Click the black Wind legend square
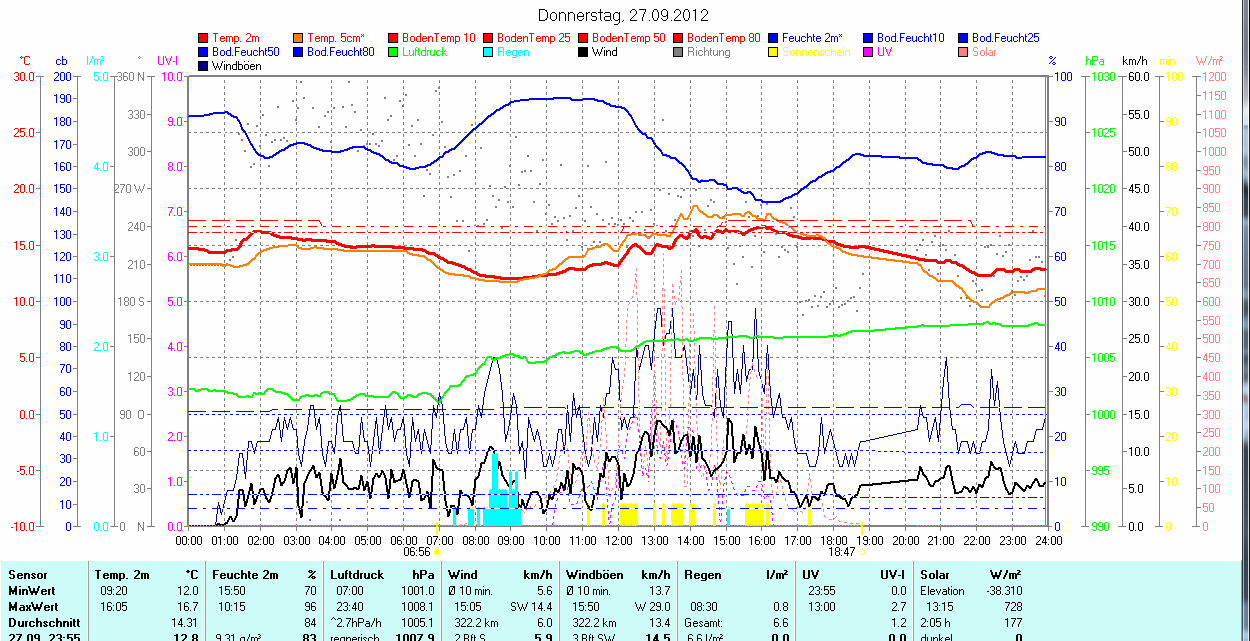Screen dimensions: 1250x641 [584, 52]
